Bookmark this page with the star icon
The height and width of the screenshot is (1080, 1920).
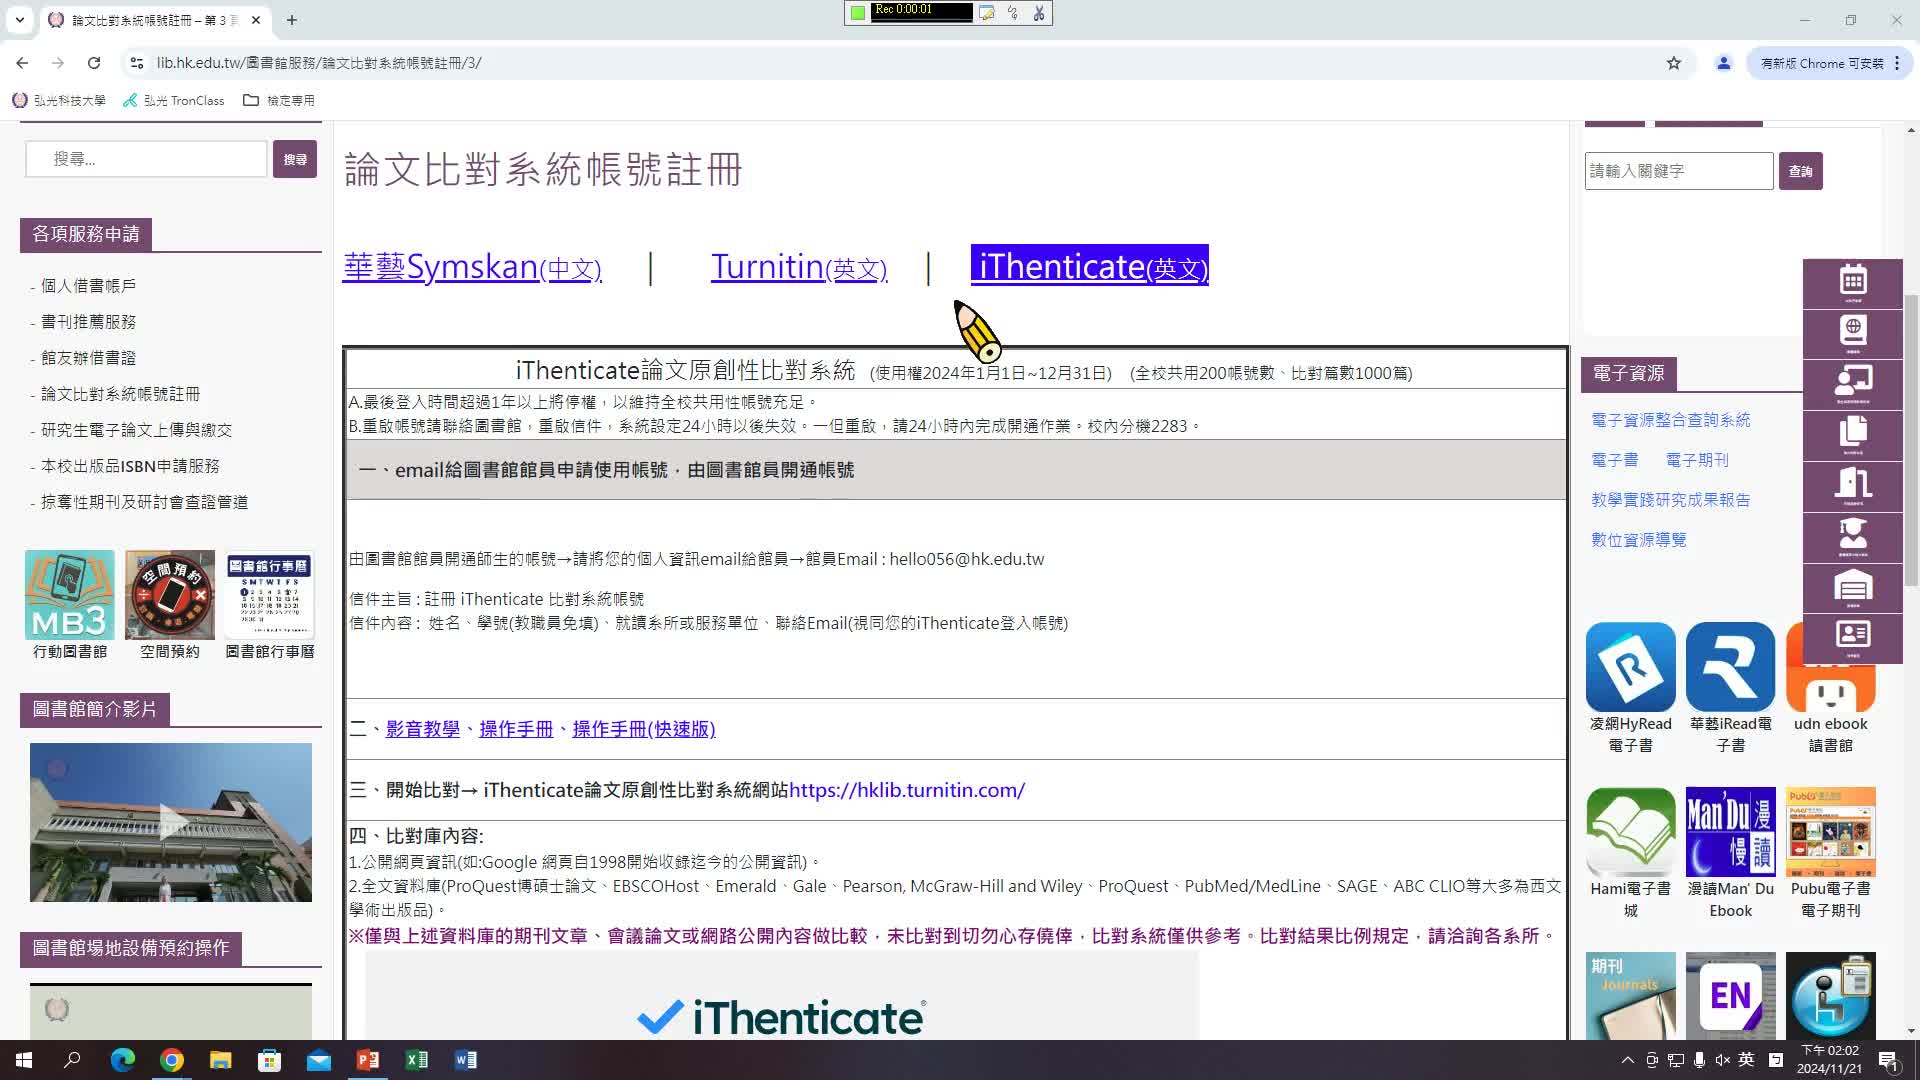coord(1674,63)
